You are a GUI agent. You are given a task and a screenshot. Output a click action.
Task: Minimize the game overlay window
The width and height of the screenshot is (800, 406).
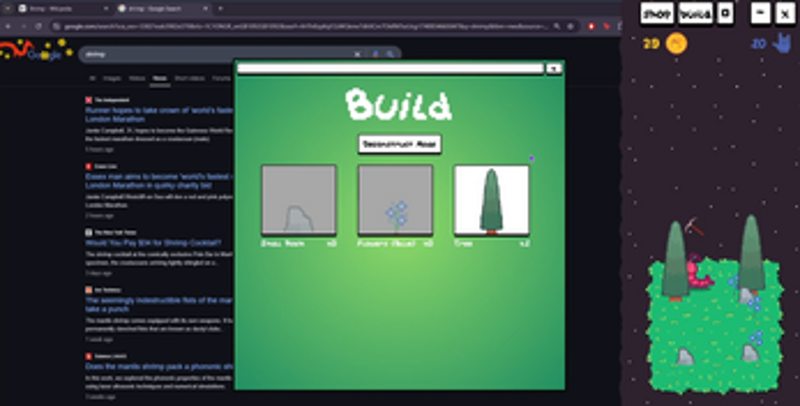pyautogui.click(x=760, y=13)
